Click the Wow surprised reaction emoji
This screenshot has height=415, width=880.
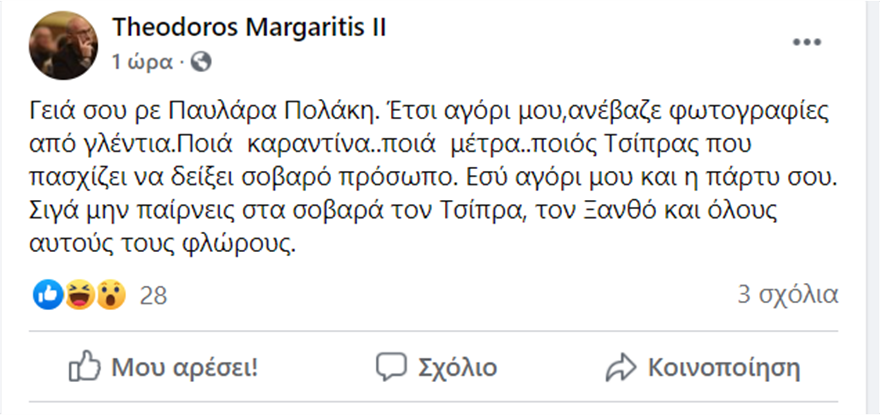110,294
